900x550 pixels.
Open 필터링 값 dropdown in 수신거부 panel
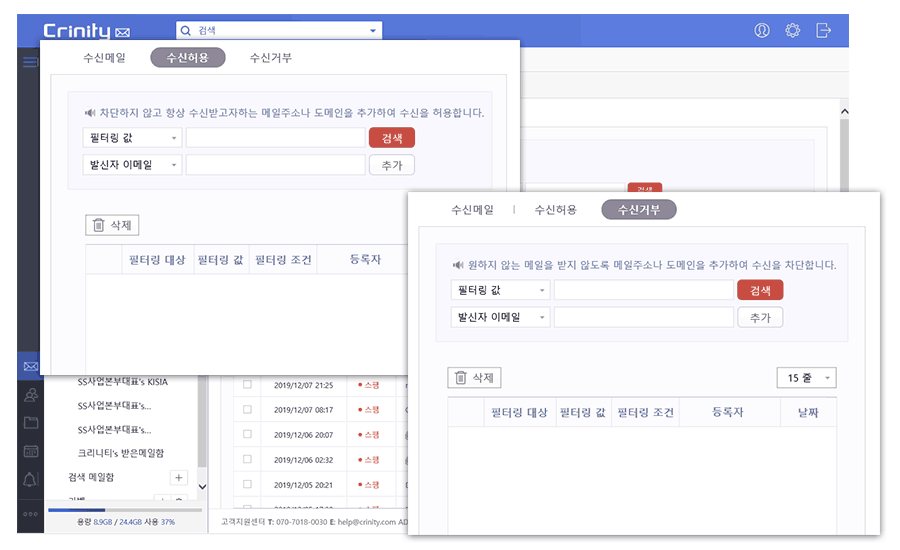500,291
